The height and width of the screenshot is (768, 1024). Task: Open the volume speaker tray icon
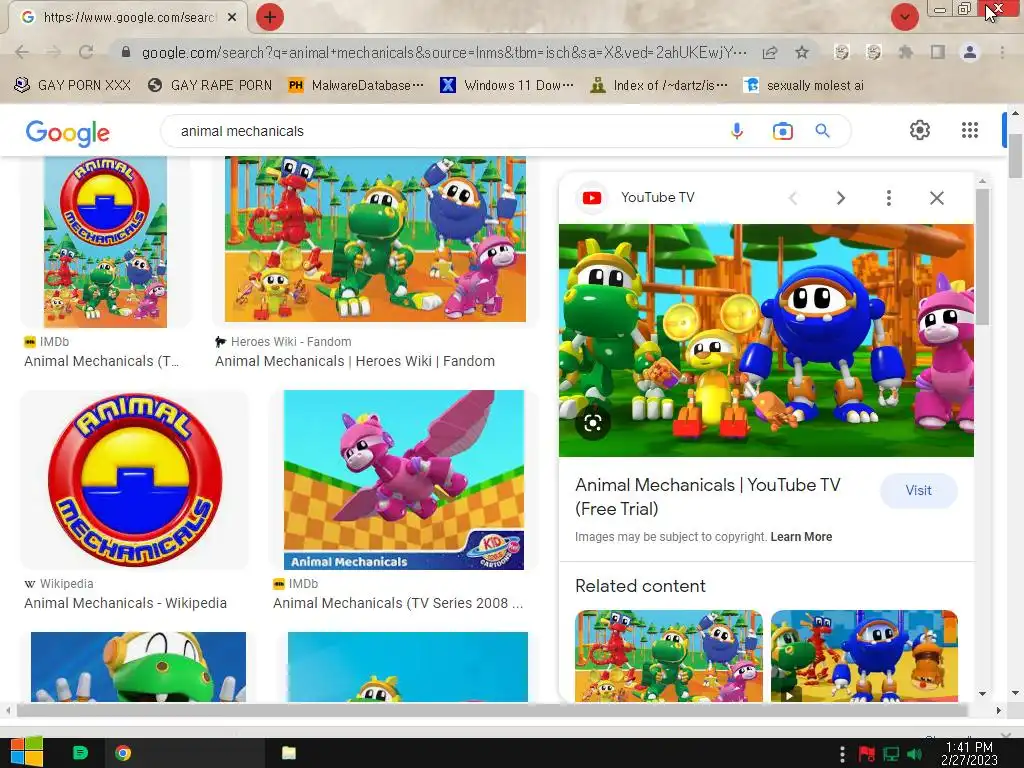914,754
